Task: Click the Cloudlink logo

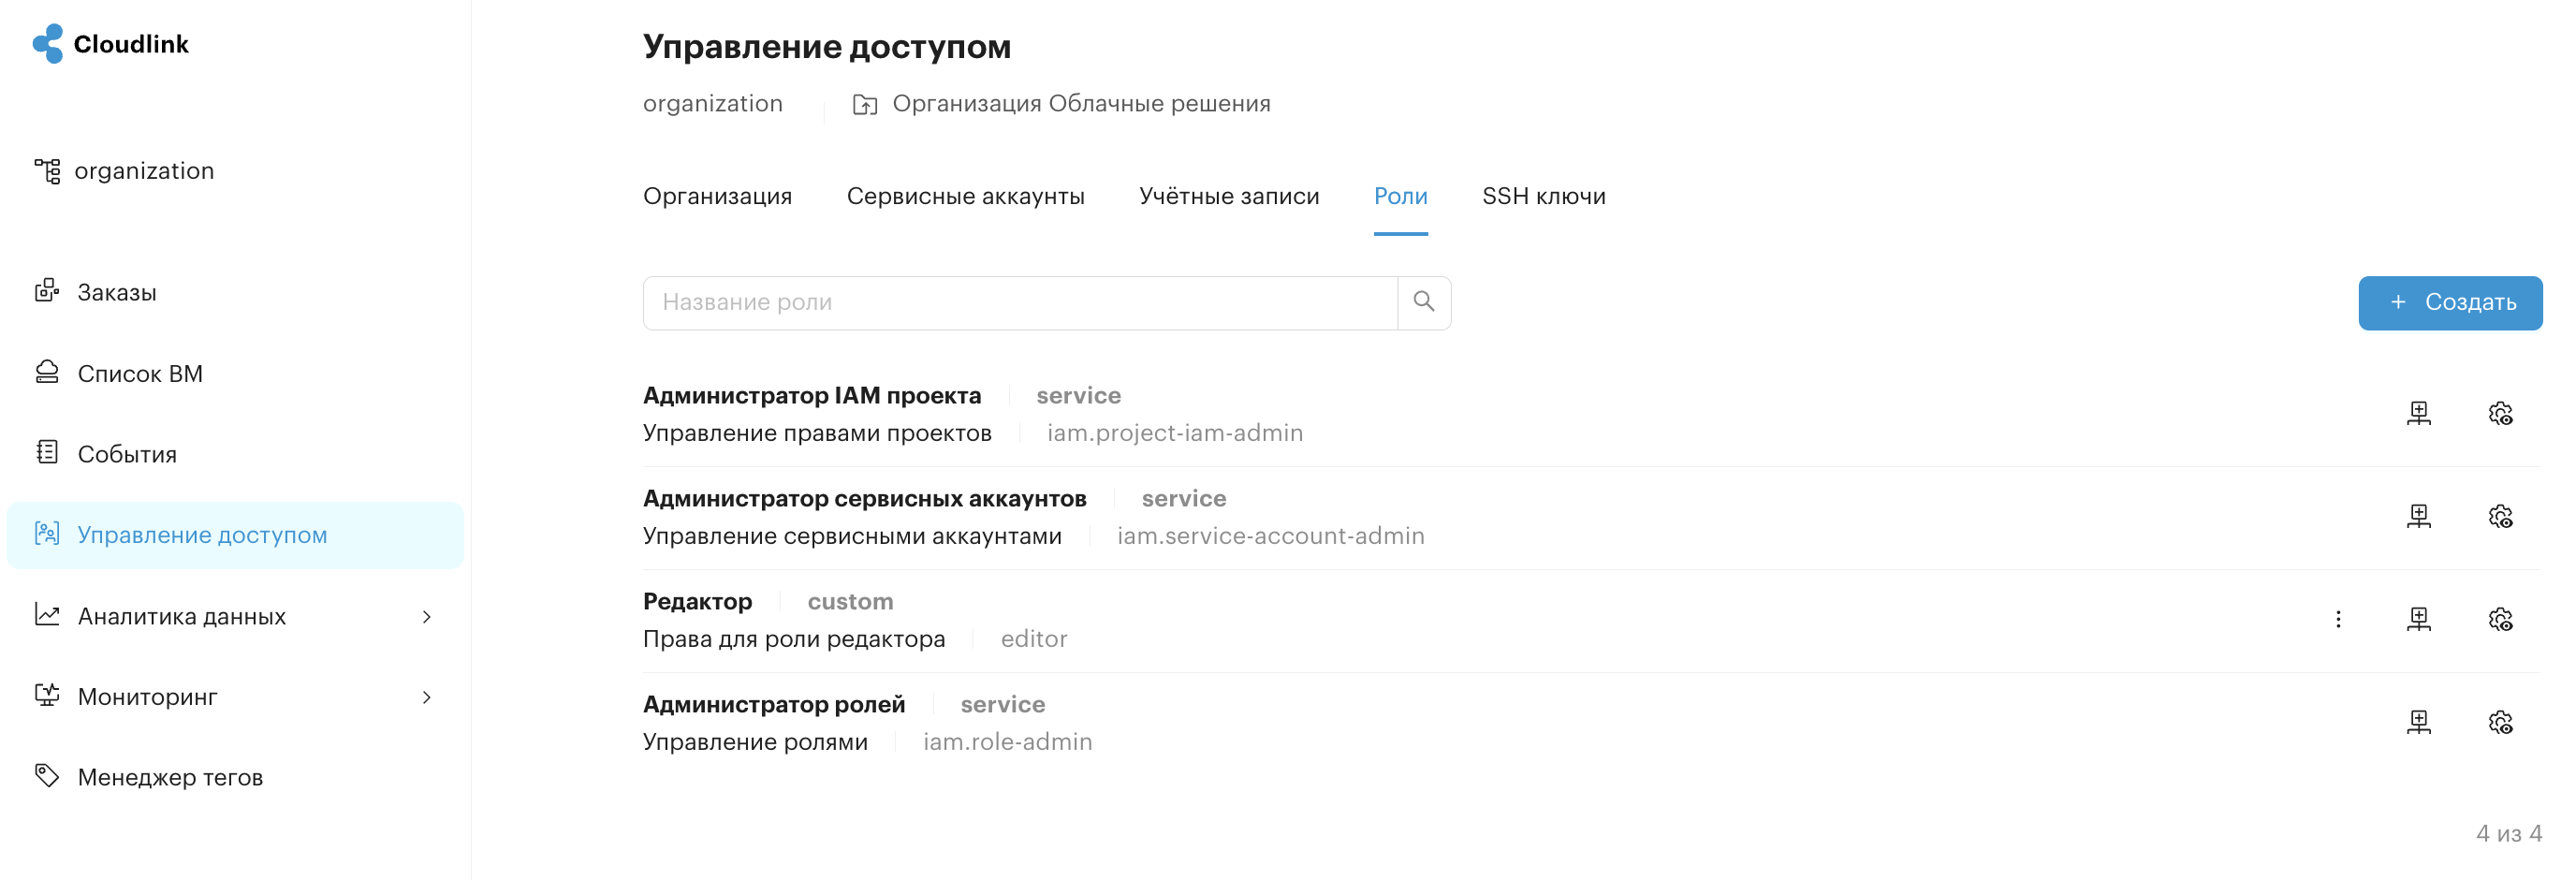Action: pos(110,44)
